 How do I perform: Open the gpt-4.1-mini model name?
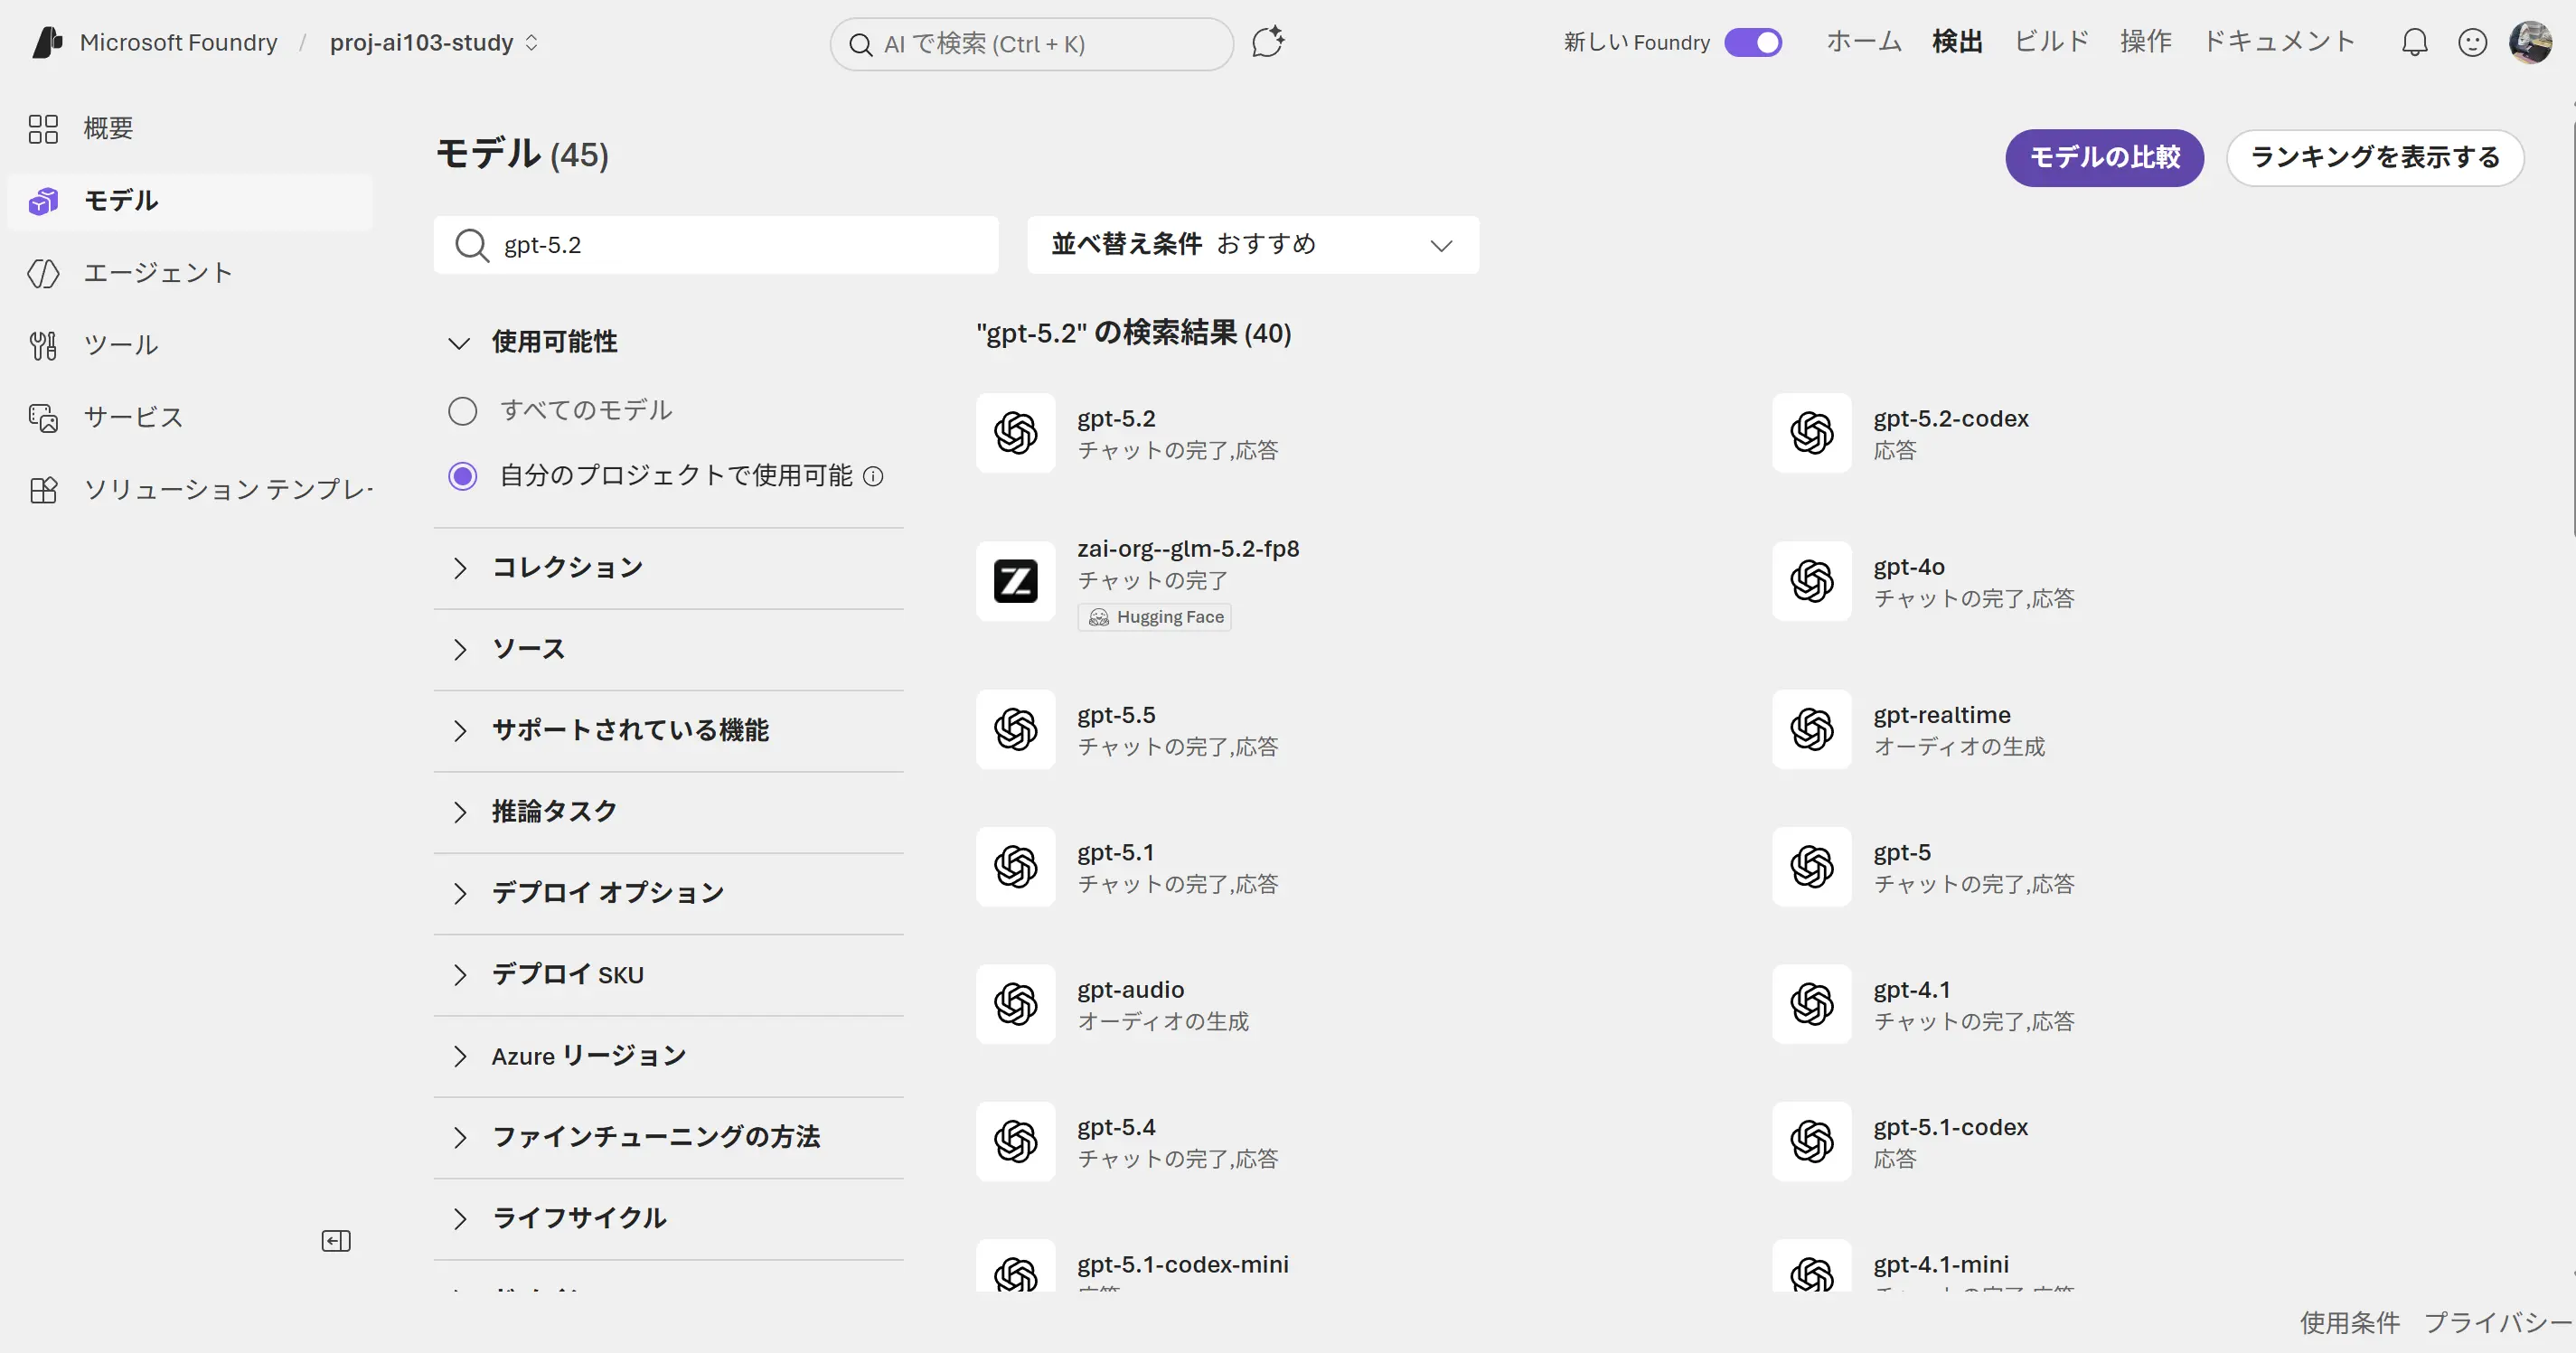click(x=1941, y=1265)
